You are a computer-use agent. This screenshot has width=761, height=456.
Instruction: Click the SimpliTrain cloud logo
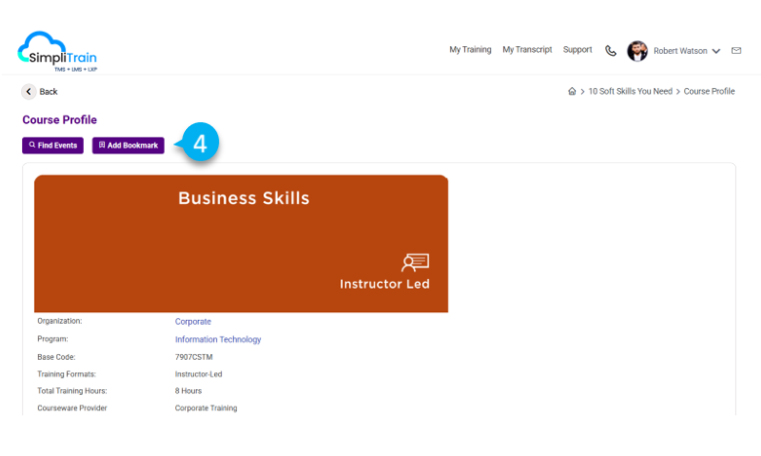pyautogui.click(x=57, y=51)
